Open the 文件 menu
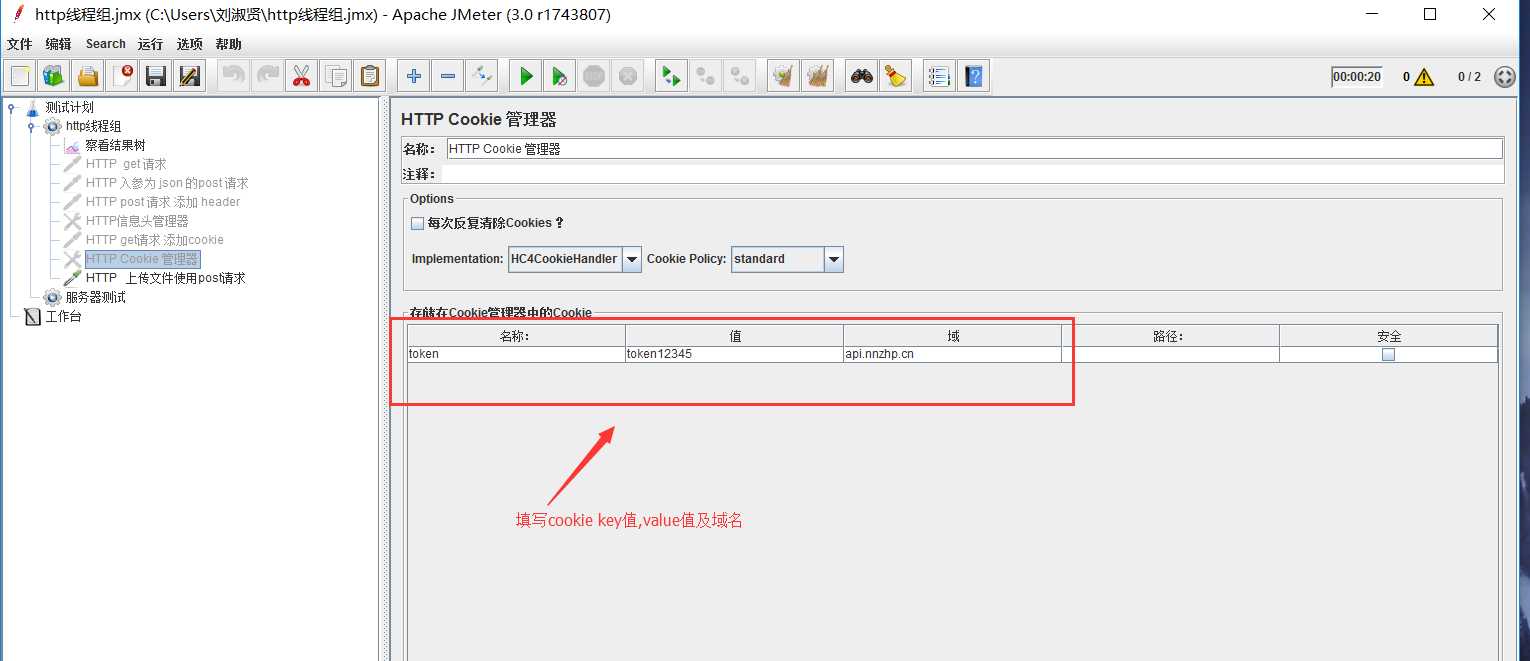The image size is (1530, 661). 19,44
